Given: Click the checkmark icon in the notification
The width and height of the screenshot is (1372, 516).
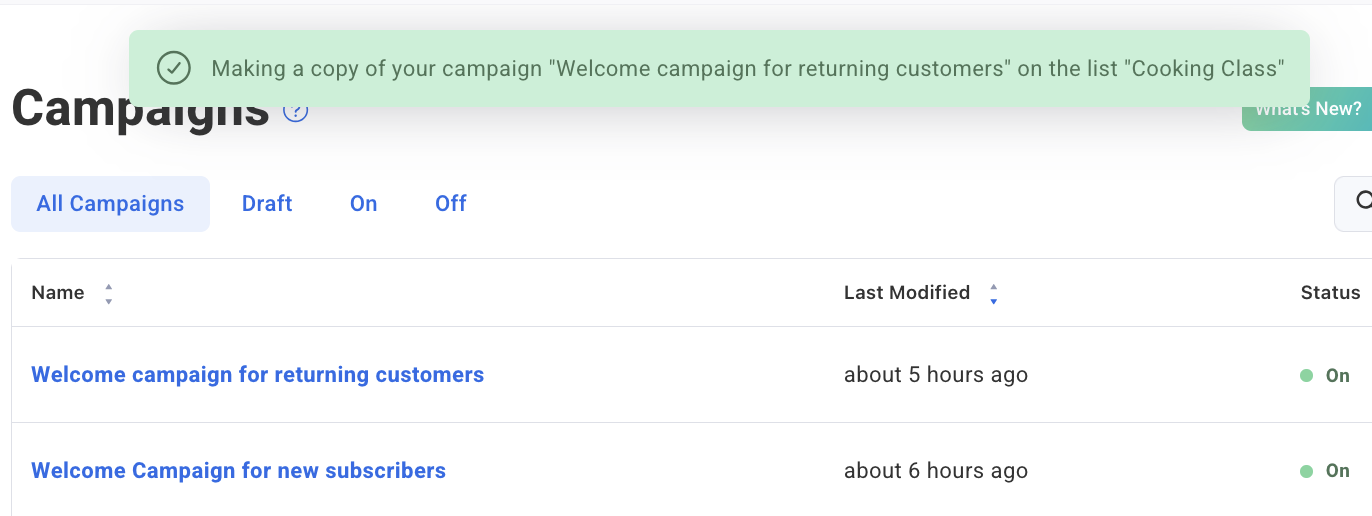Looking at the screenshot, I should coord(174,68).
